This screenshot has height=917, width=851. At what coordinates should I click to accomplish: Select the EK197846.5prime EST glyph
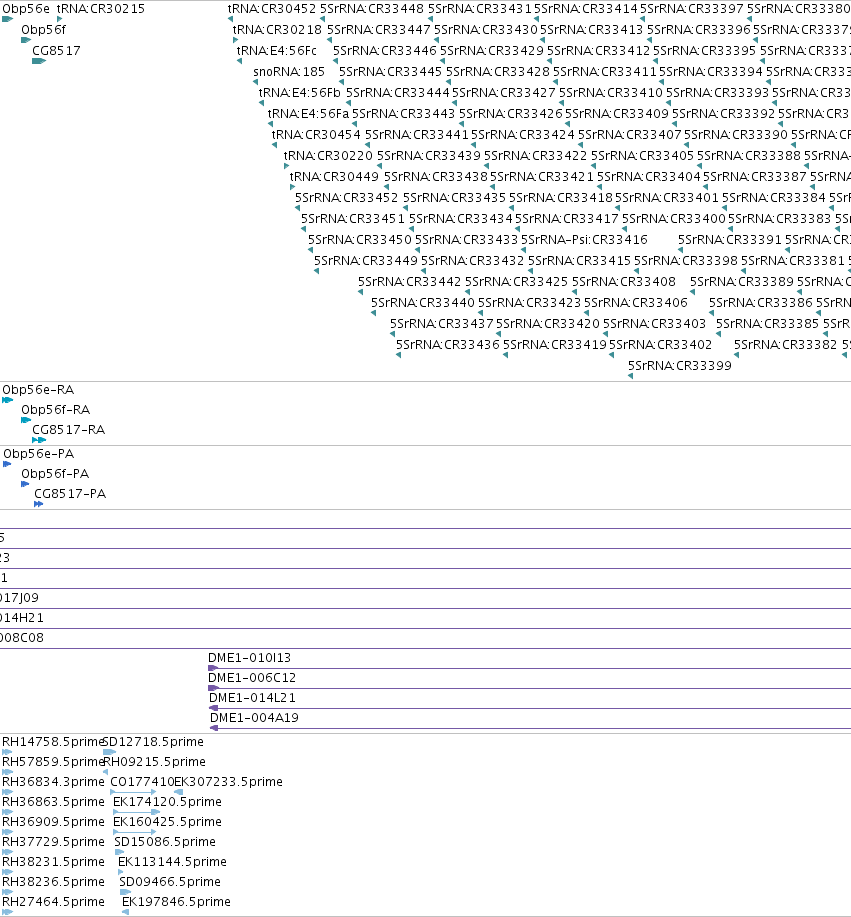click(125, 912)
